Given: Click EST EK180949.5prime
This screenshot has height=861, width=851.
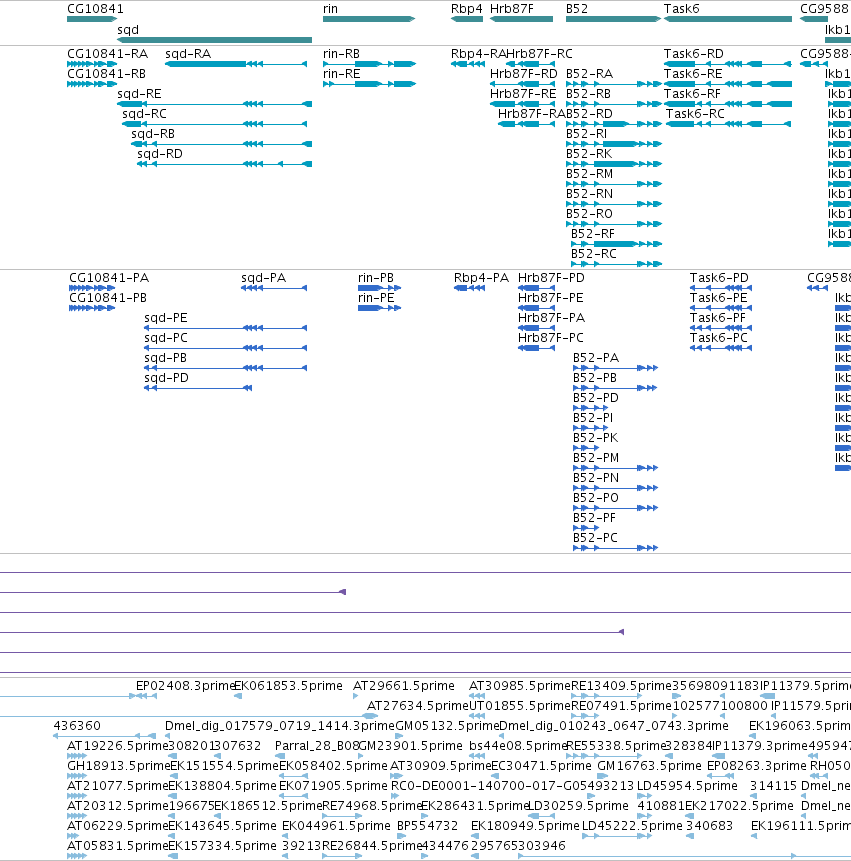Looking at the screenshot, I should pyautogui.click(x=525, y=826).
